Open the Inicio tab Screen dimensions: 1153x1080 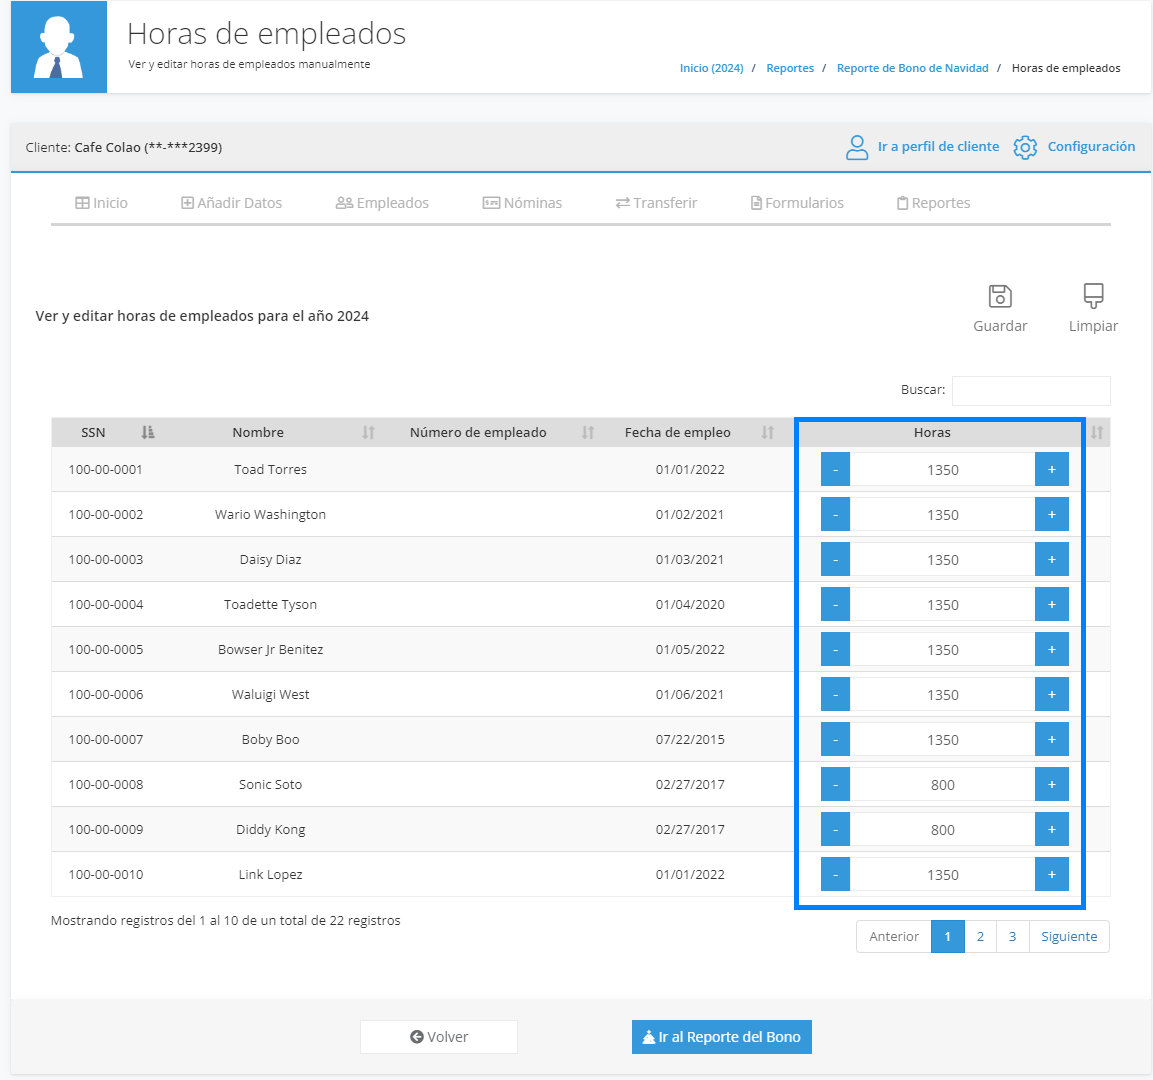tap(101, 203)
